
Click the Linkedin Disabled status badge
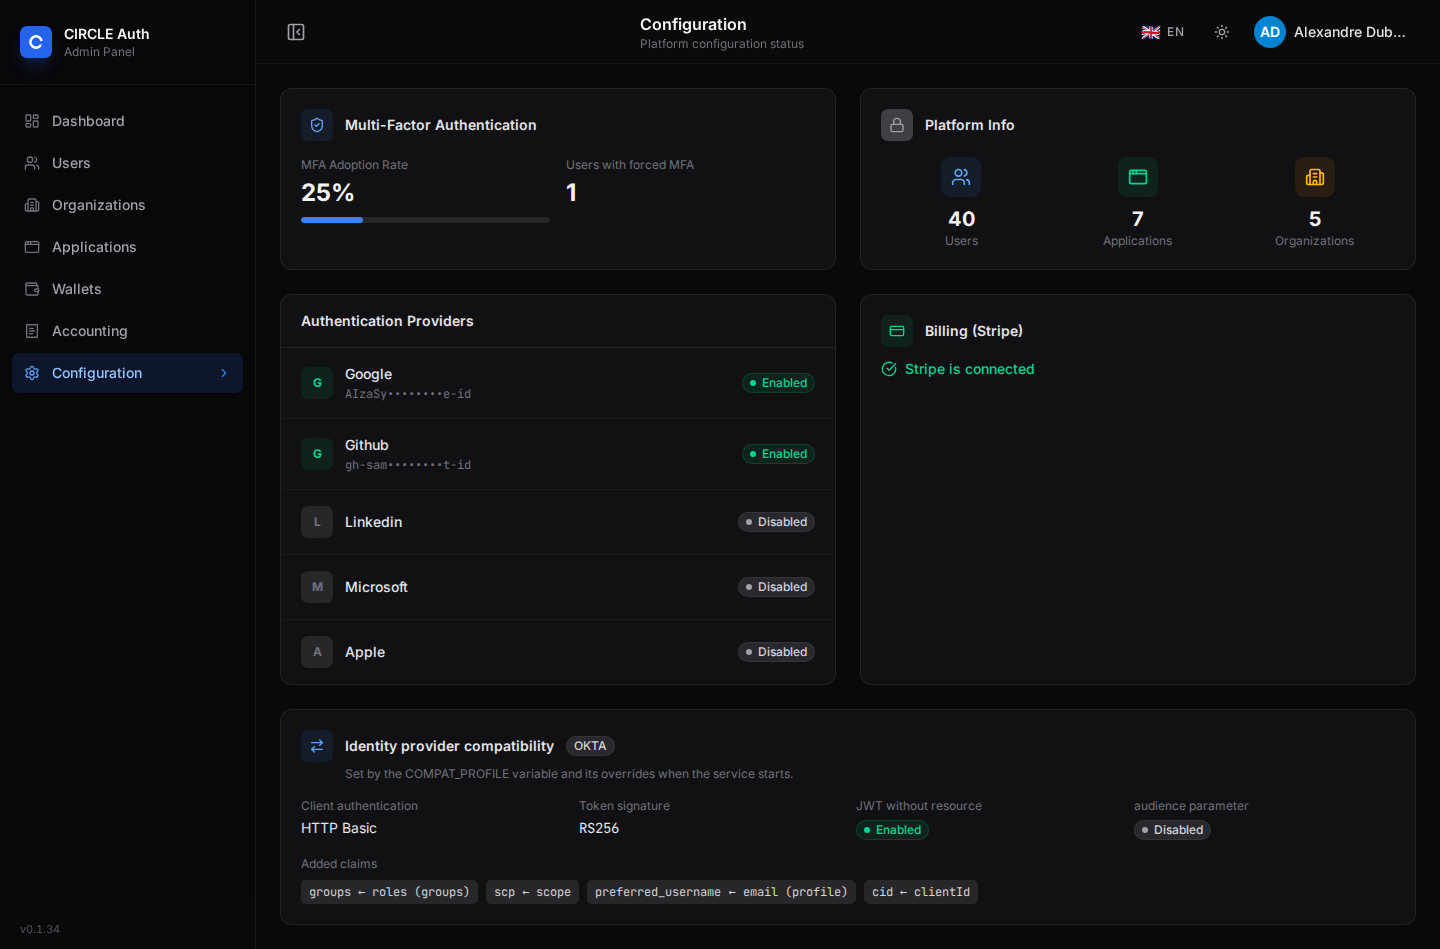click(776, 522)
